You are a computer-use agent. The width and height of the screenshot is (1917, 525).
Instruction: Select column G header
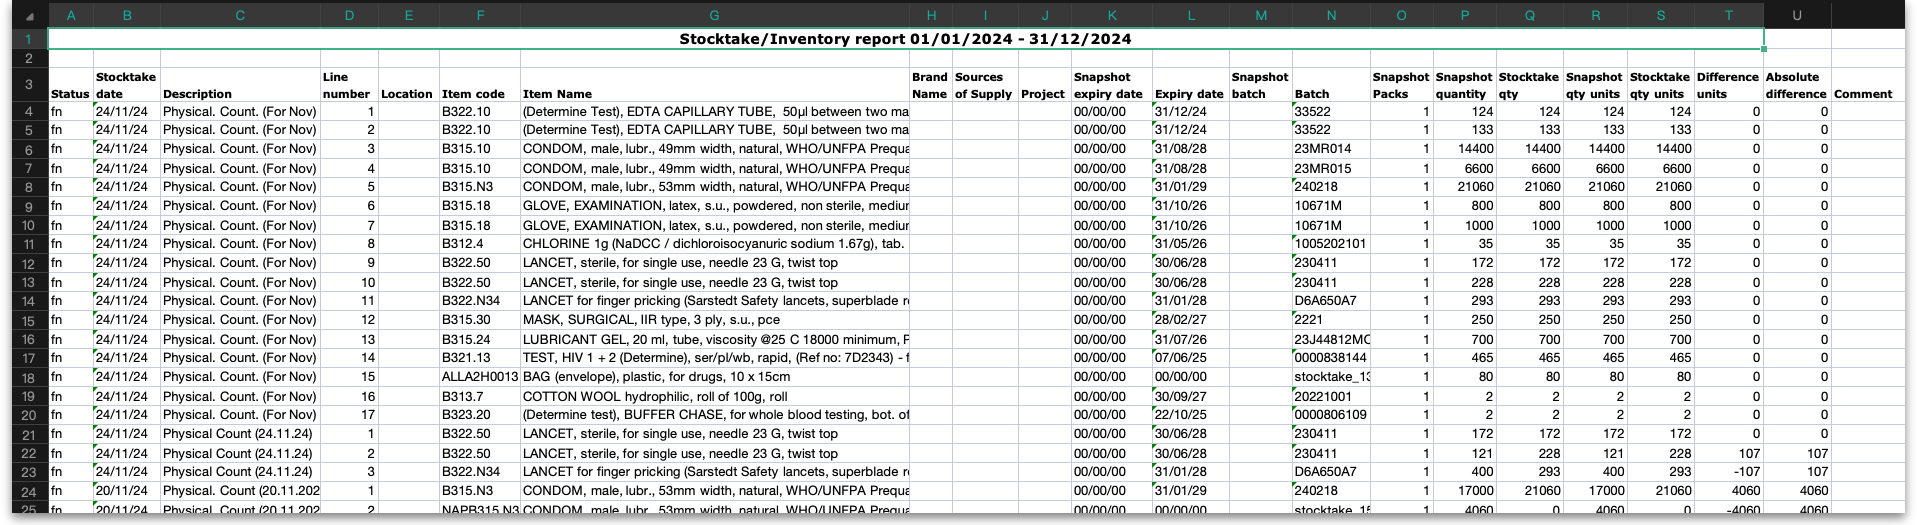[x=714, y=15]
